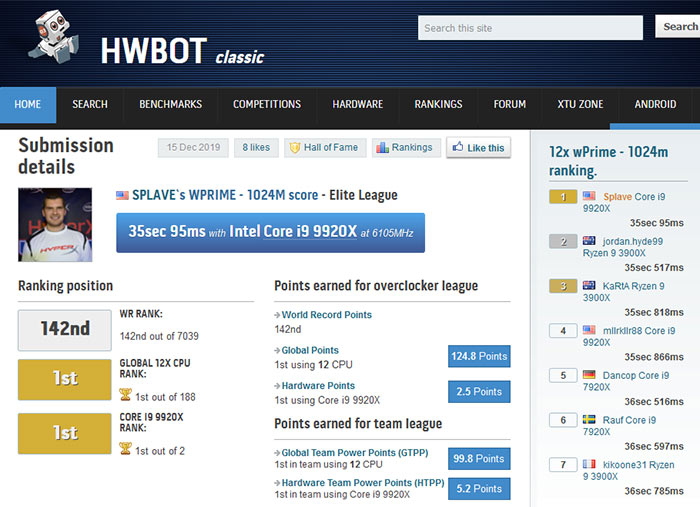Image resolution: width=700 pixels, height=507 pixels.
Task: Select the Home navigation tab
Action: tap(28, 104)
